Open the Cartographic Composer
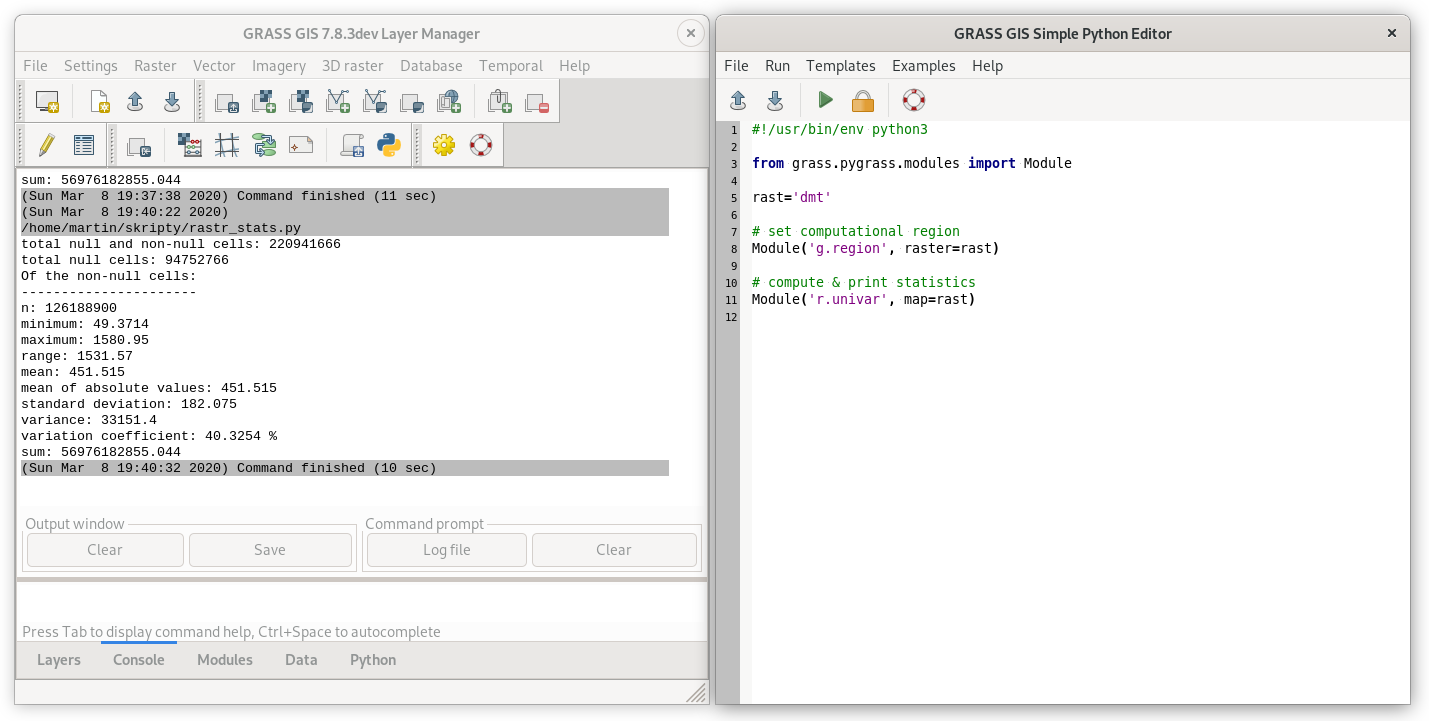The width and height of the screenshot is (1429, 721). tap(301, 145)
